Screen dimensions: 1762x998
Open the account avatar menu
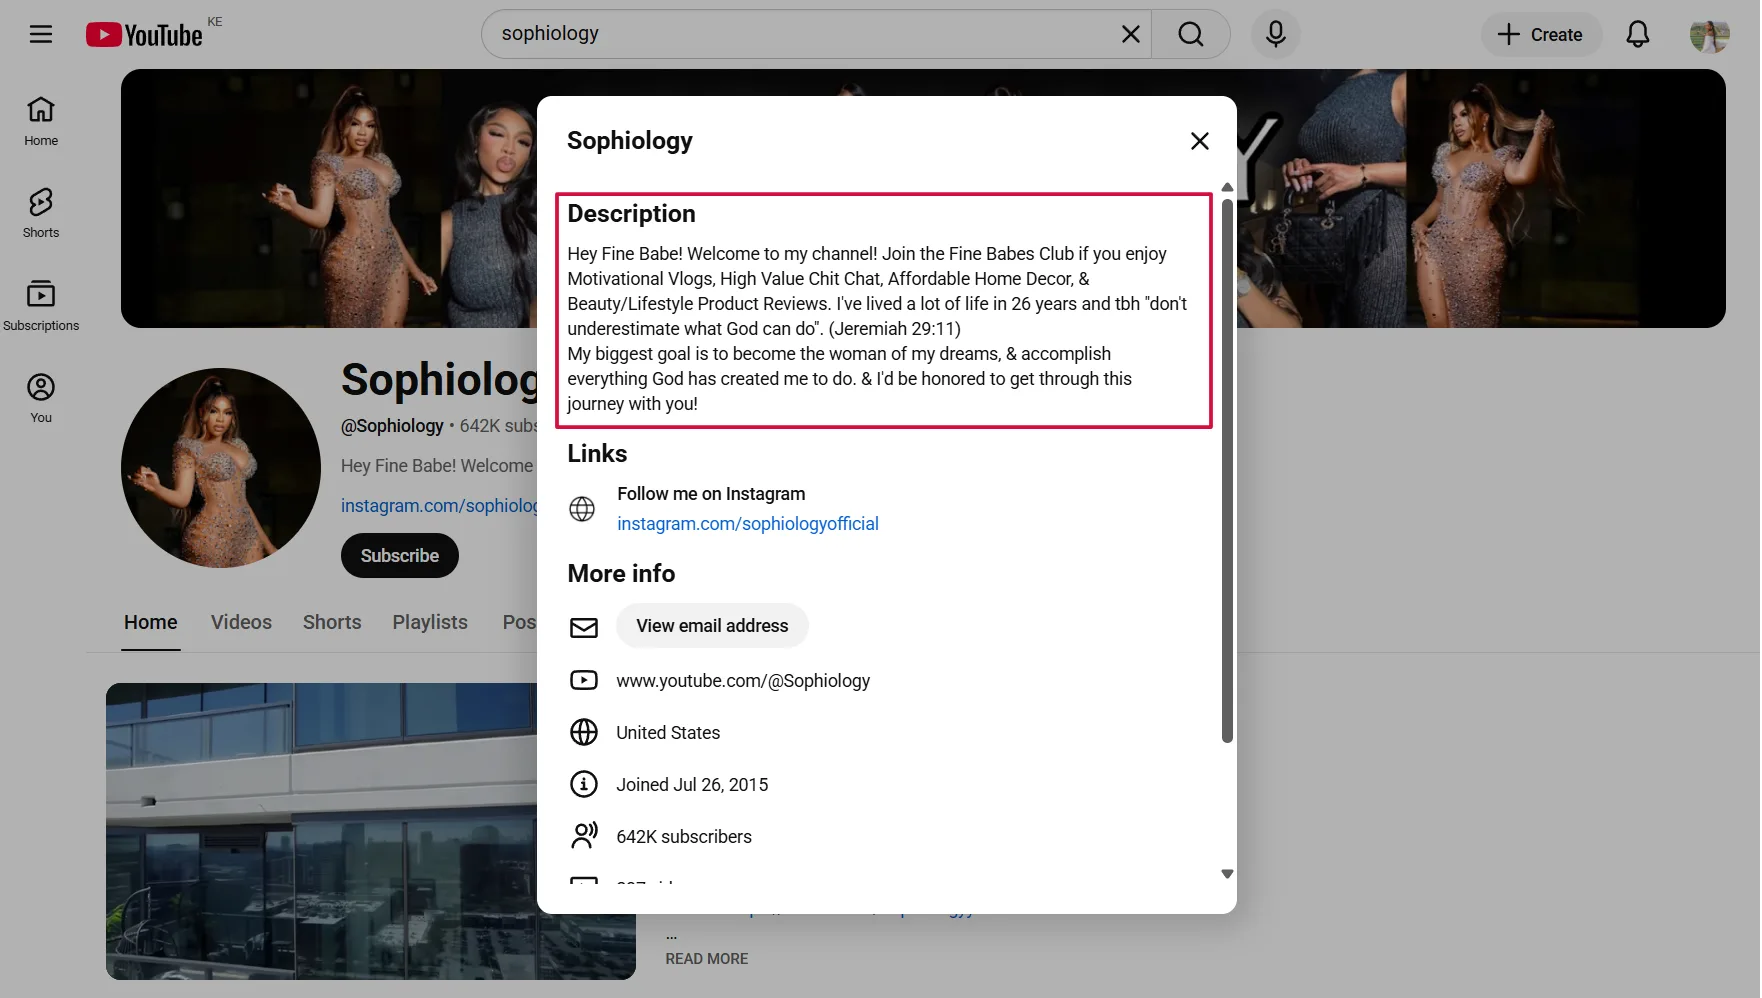pos(1710,35)
